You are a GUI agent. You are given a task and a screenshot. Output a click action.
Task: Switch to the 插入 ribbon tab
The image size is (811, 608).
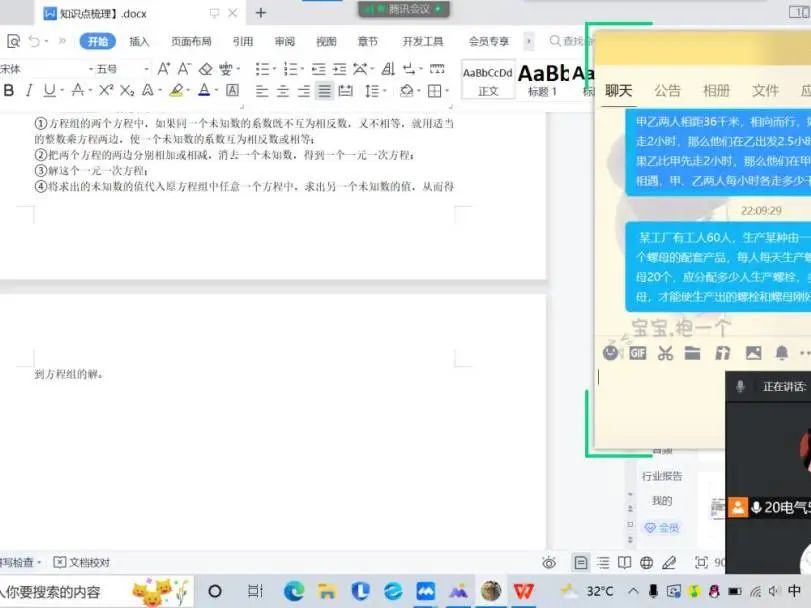tap(139, 41)
